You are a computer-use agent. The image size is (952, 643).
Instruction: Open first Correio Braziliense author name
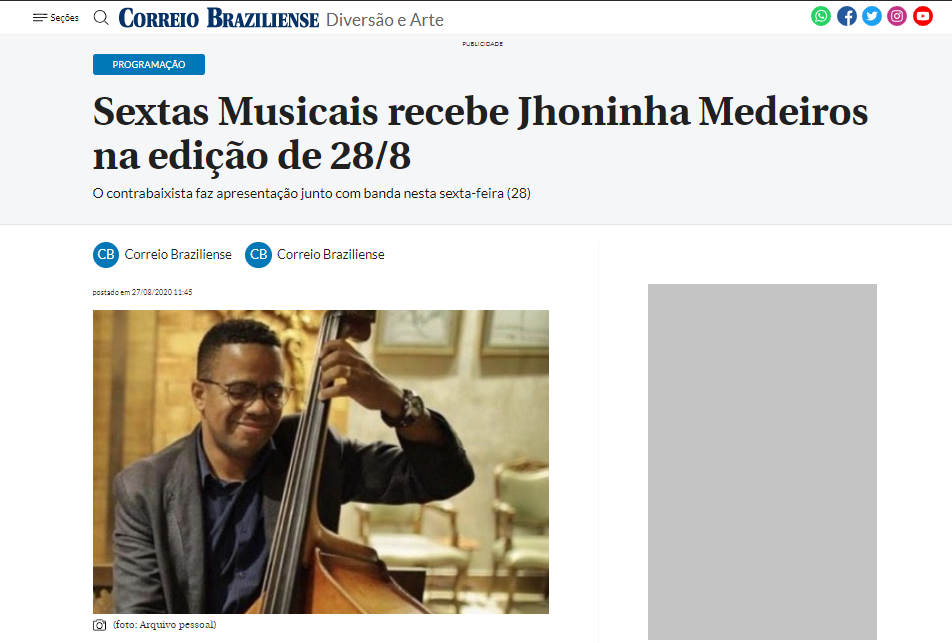[178, 254]
